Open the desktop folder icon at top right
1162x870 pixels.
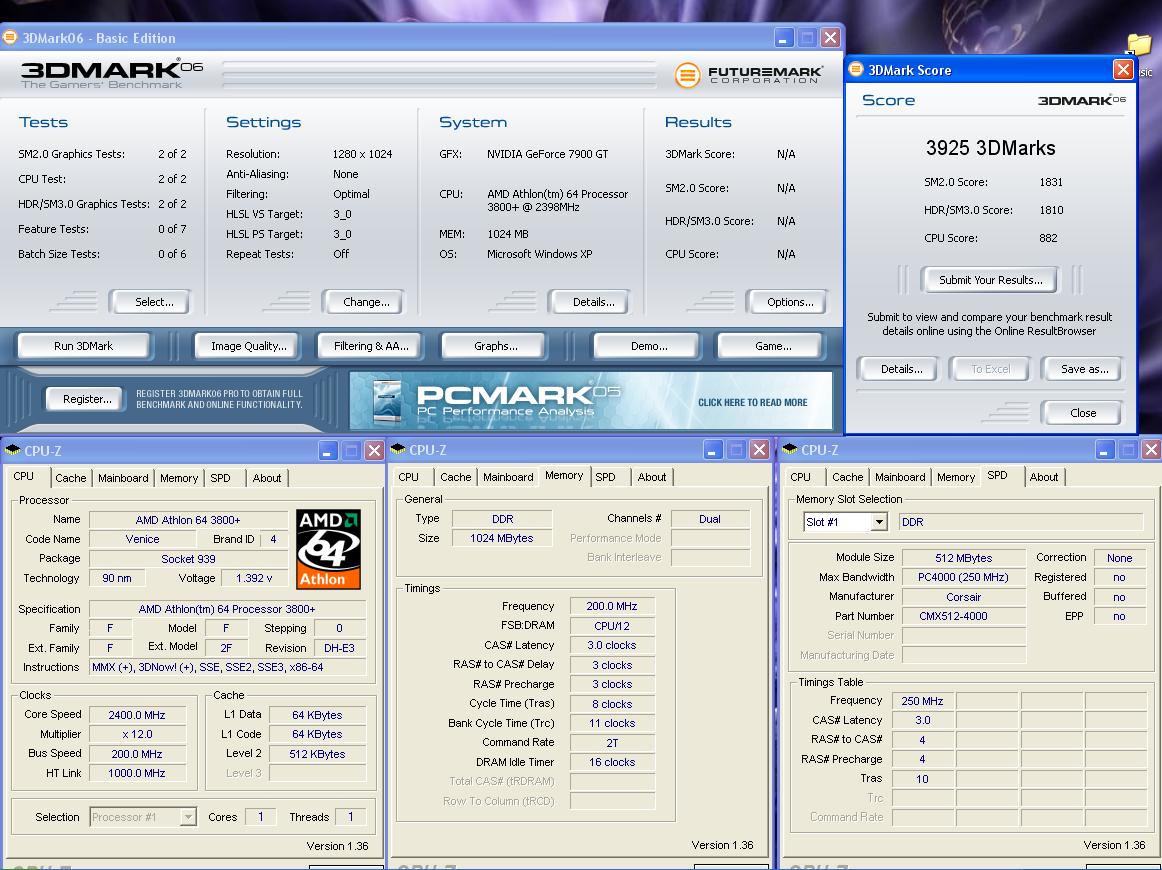1138,44
